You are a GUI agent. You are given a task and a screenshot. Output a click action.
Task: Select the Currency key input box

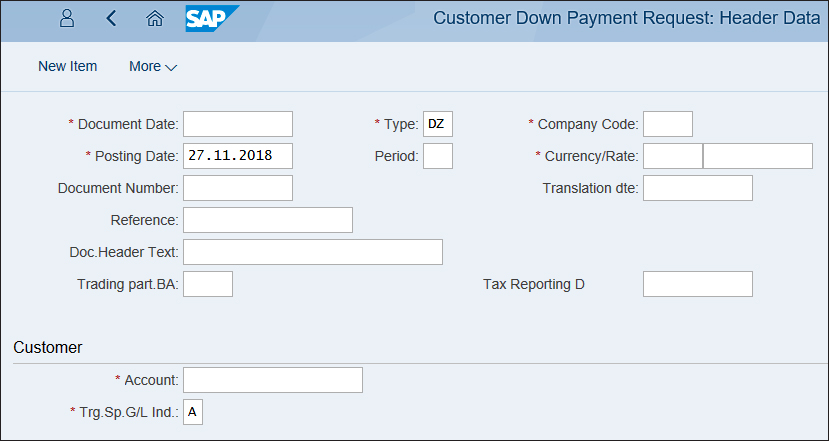(x=673, y=156)
